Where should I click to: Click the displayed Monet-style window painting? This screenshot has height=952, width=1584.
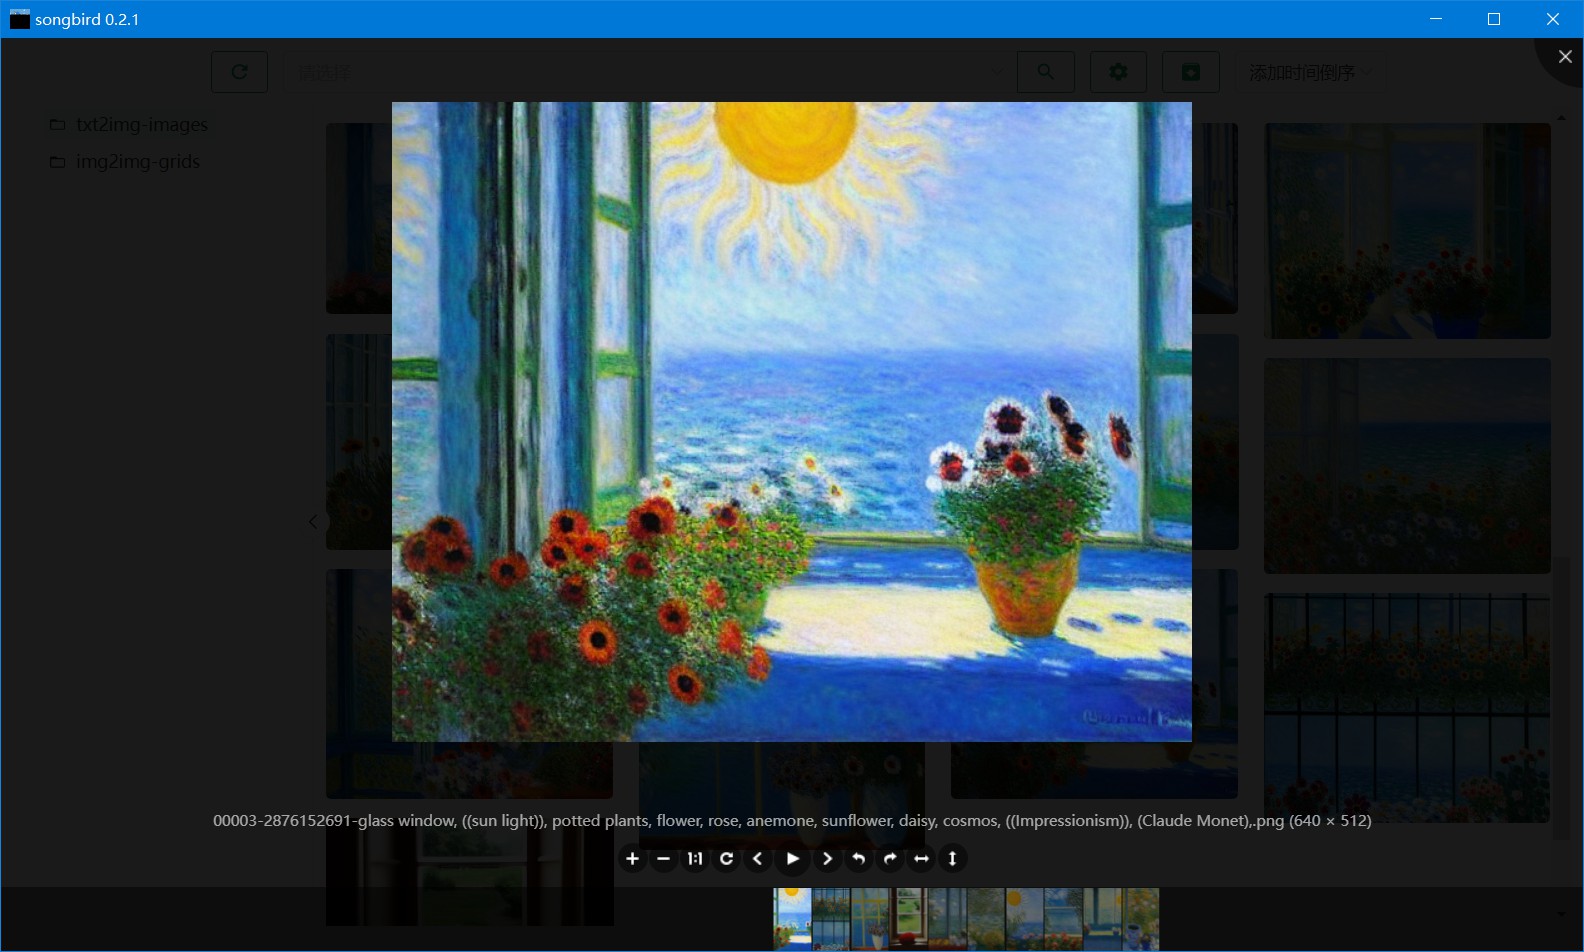792,422
